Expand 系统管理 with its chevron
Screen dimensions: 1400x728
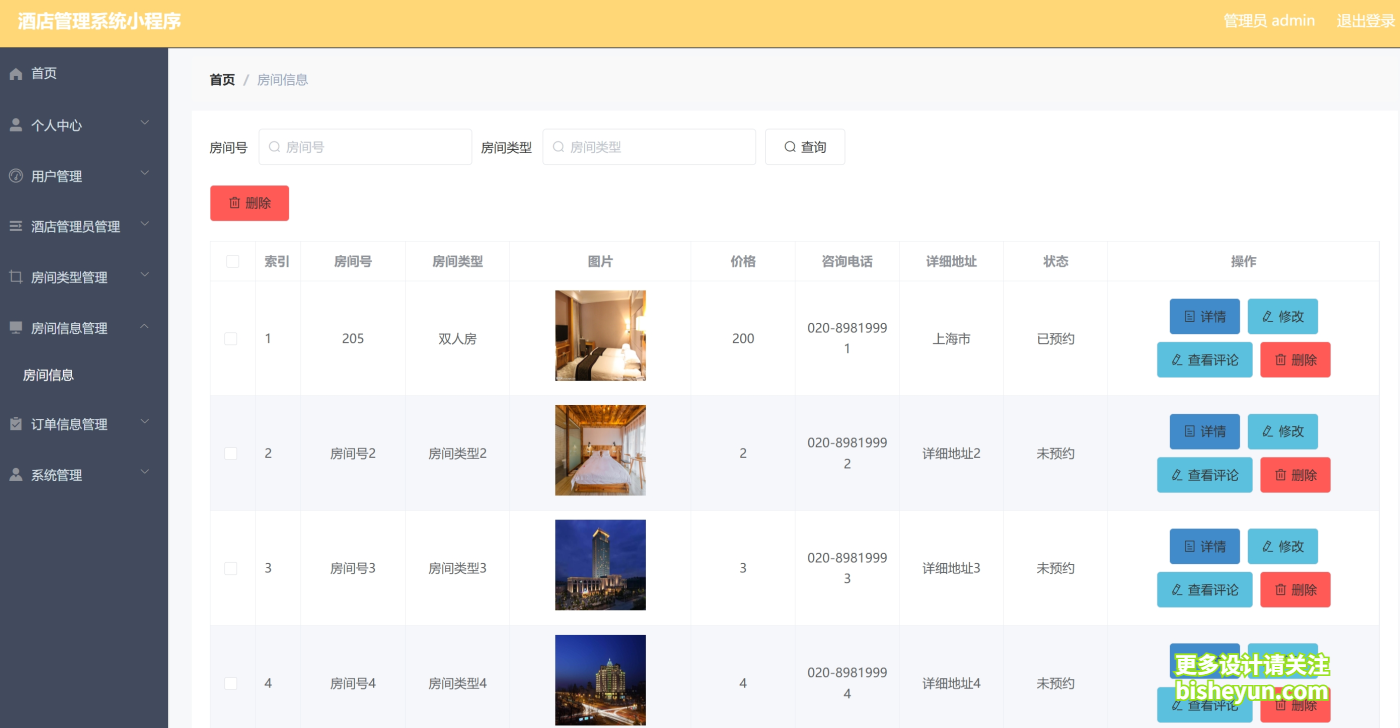tap(144, 474)
